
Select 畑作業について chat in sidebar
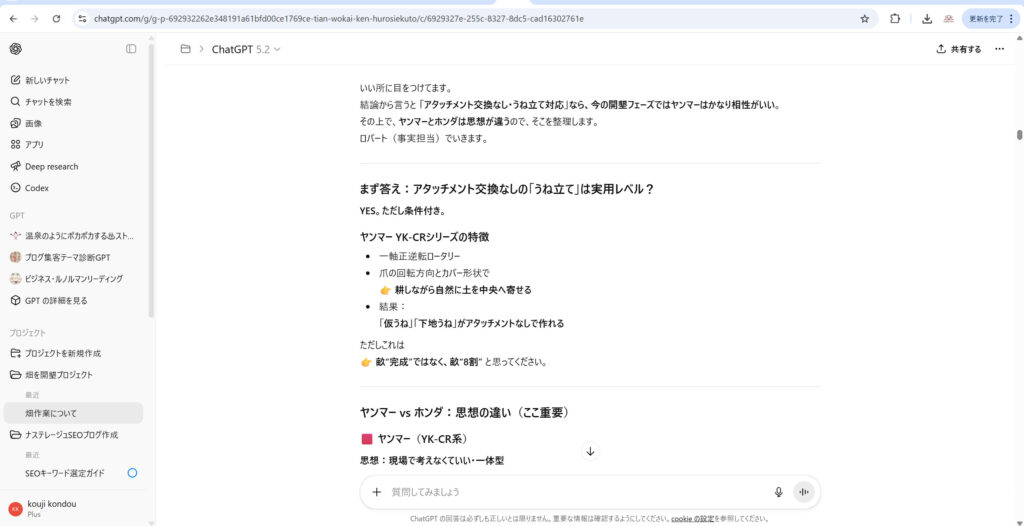pos(51,413)
